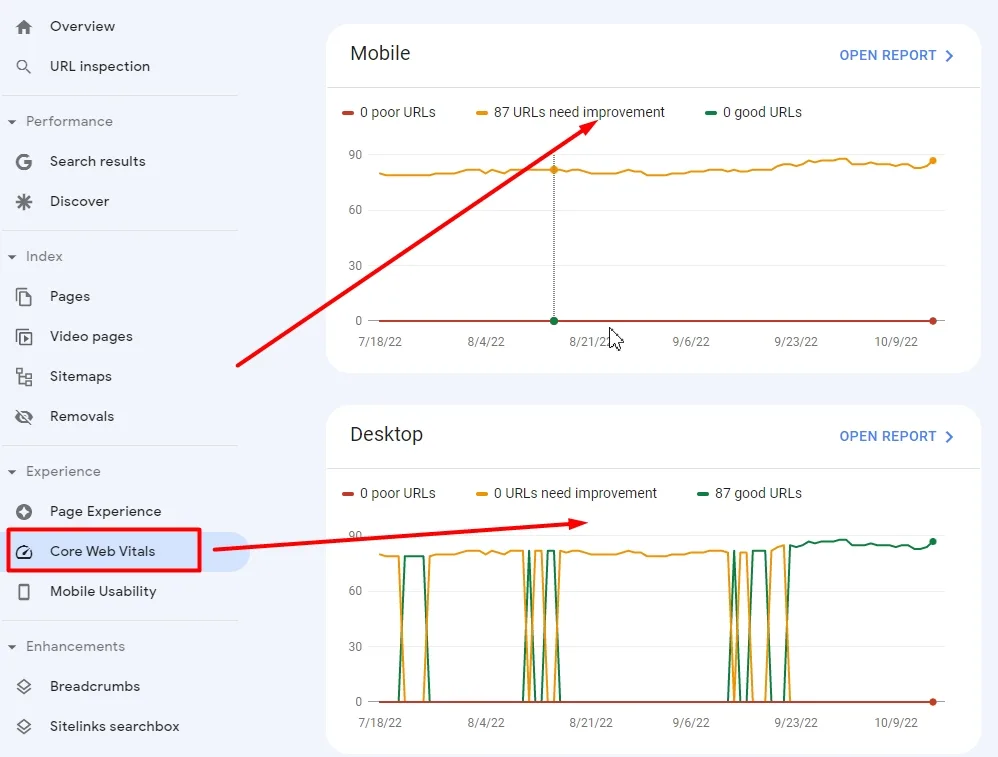The height and width of the screenshot is (757, 998).
Task: Open the Desktop report link
Action: coord(896,437)
